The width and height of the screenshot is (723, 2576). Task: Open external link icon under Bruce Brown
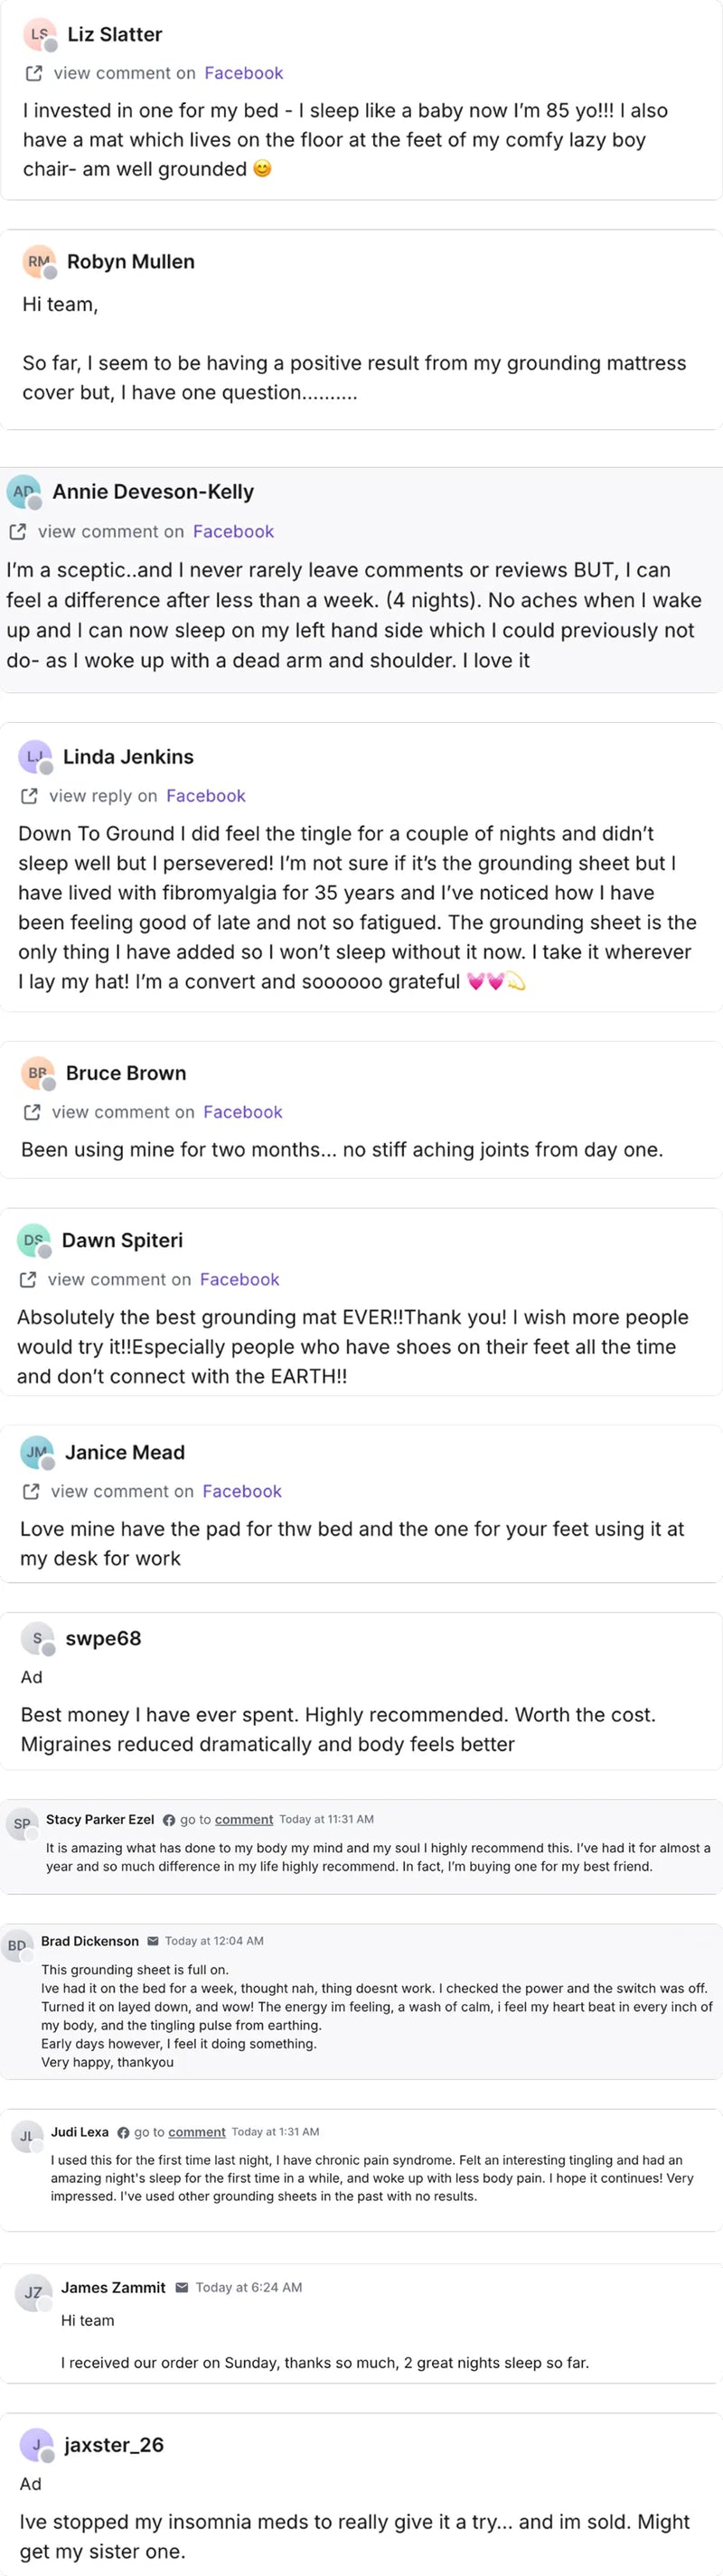point(32,1112)
